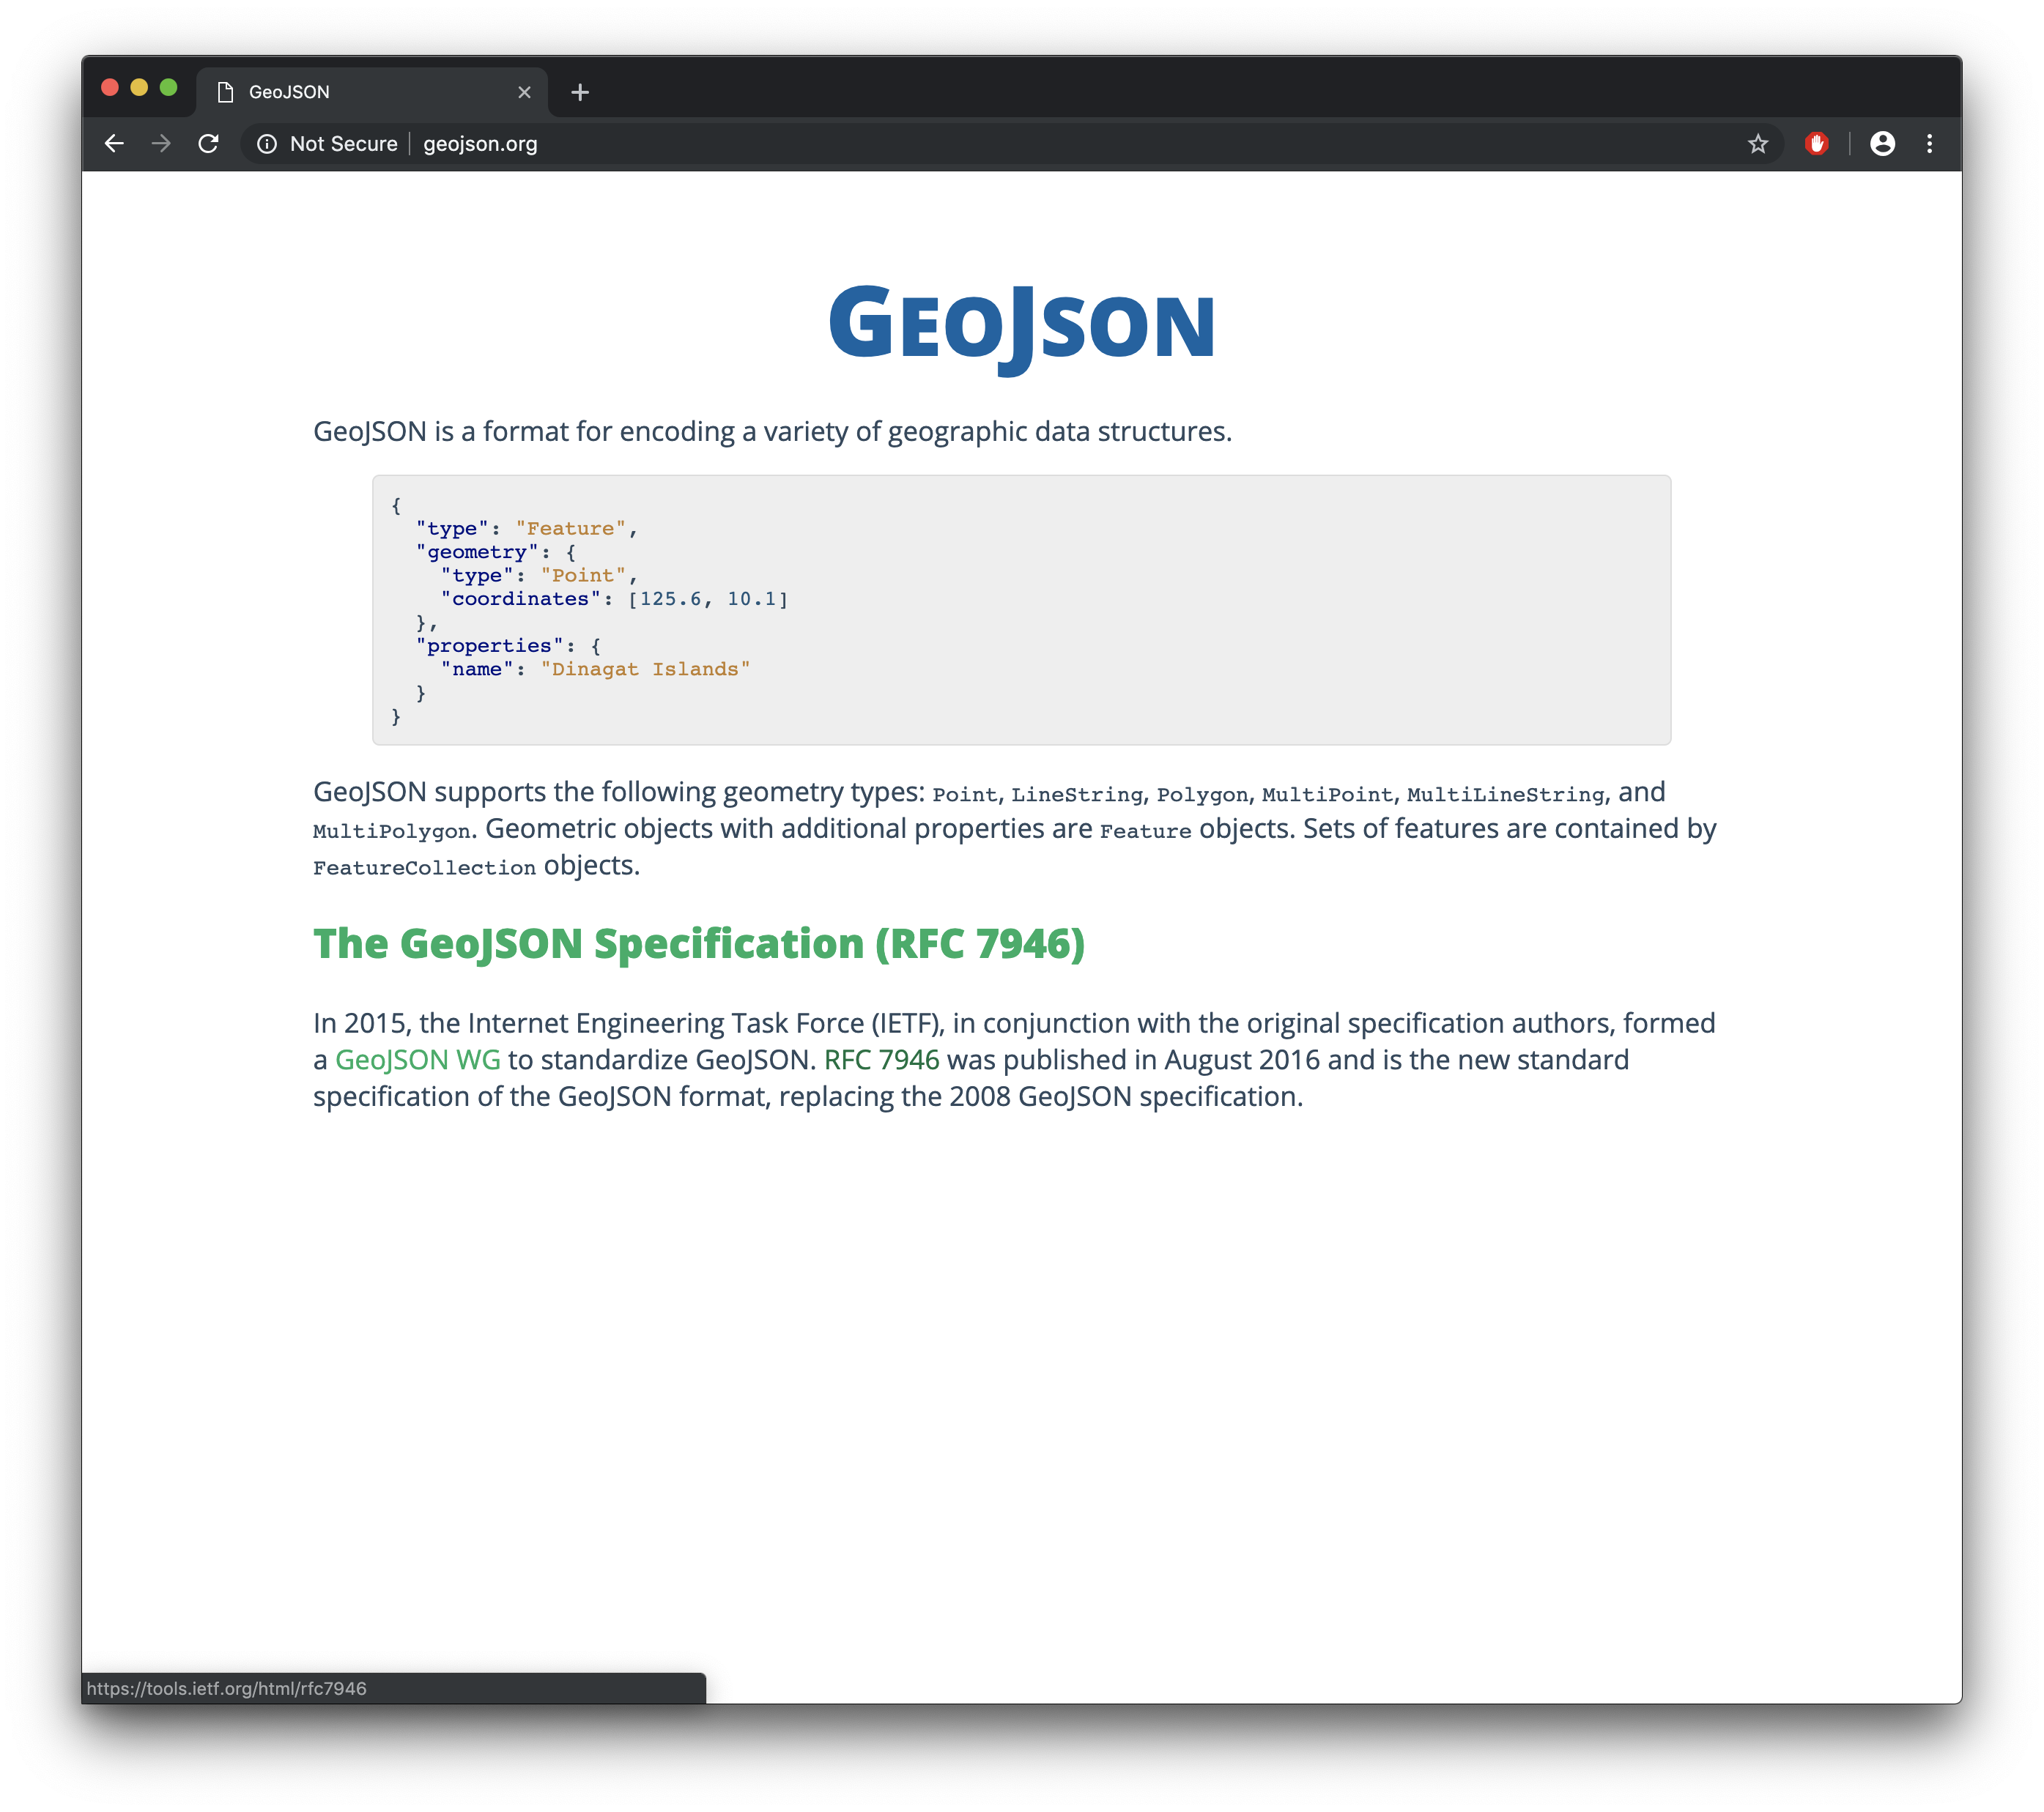
Task: Close the GeoJSON tab
Action: click(x=524, y=92)
